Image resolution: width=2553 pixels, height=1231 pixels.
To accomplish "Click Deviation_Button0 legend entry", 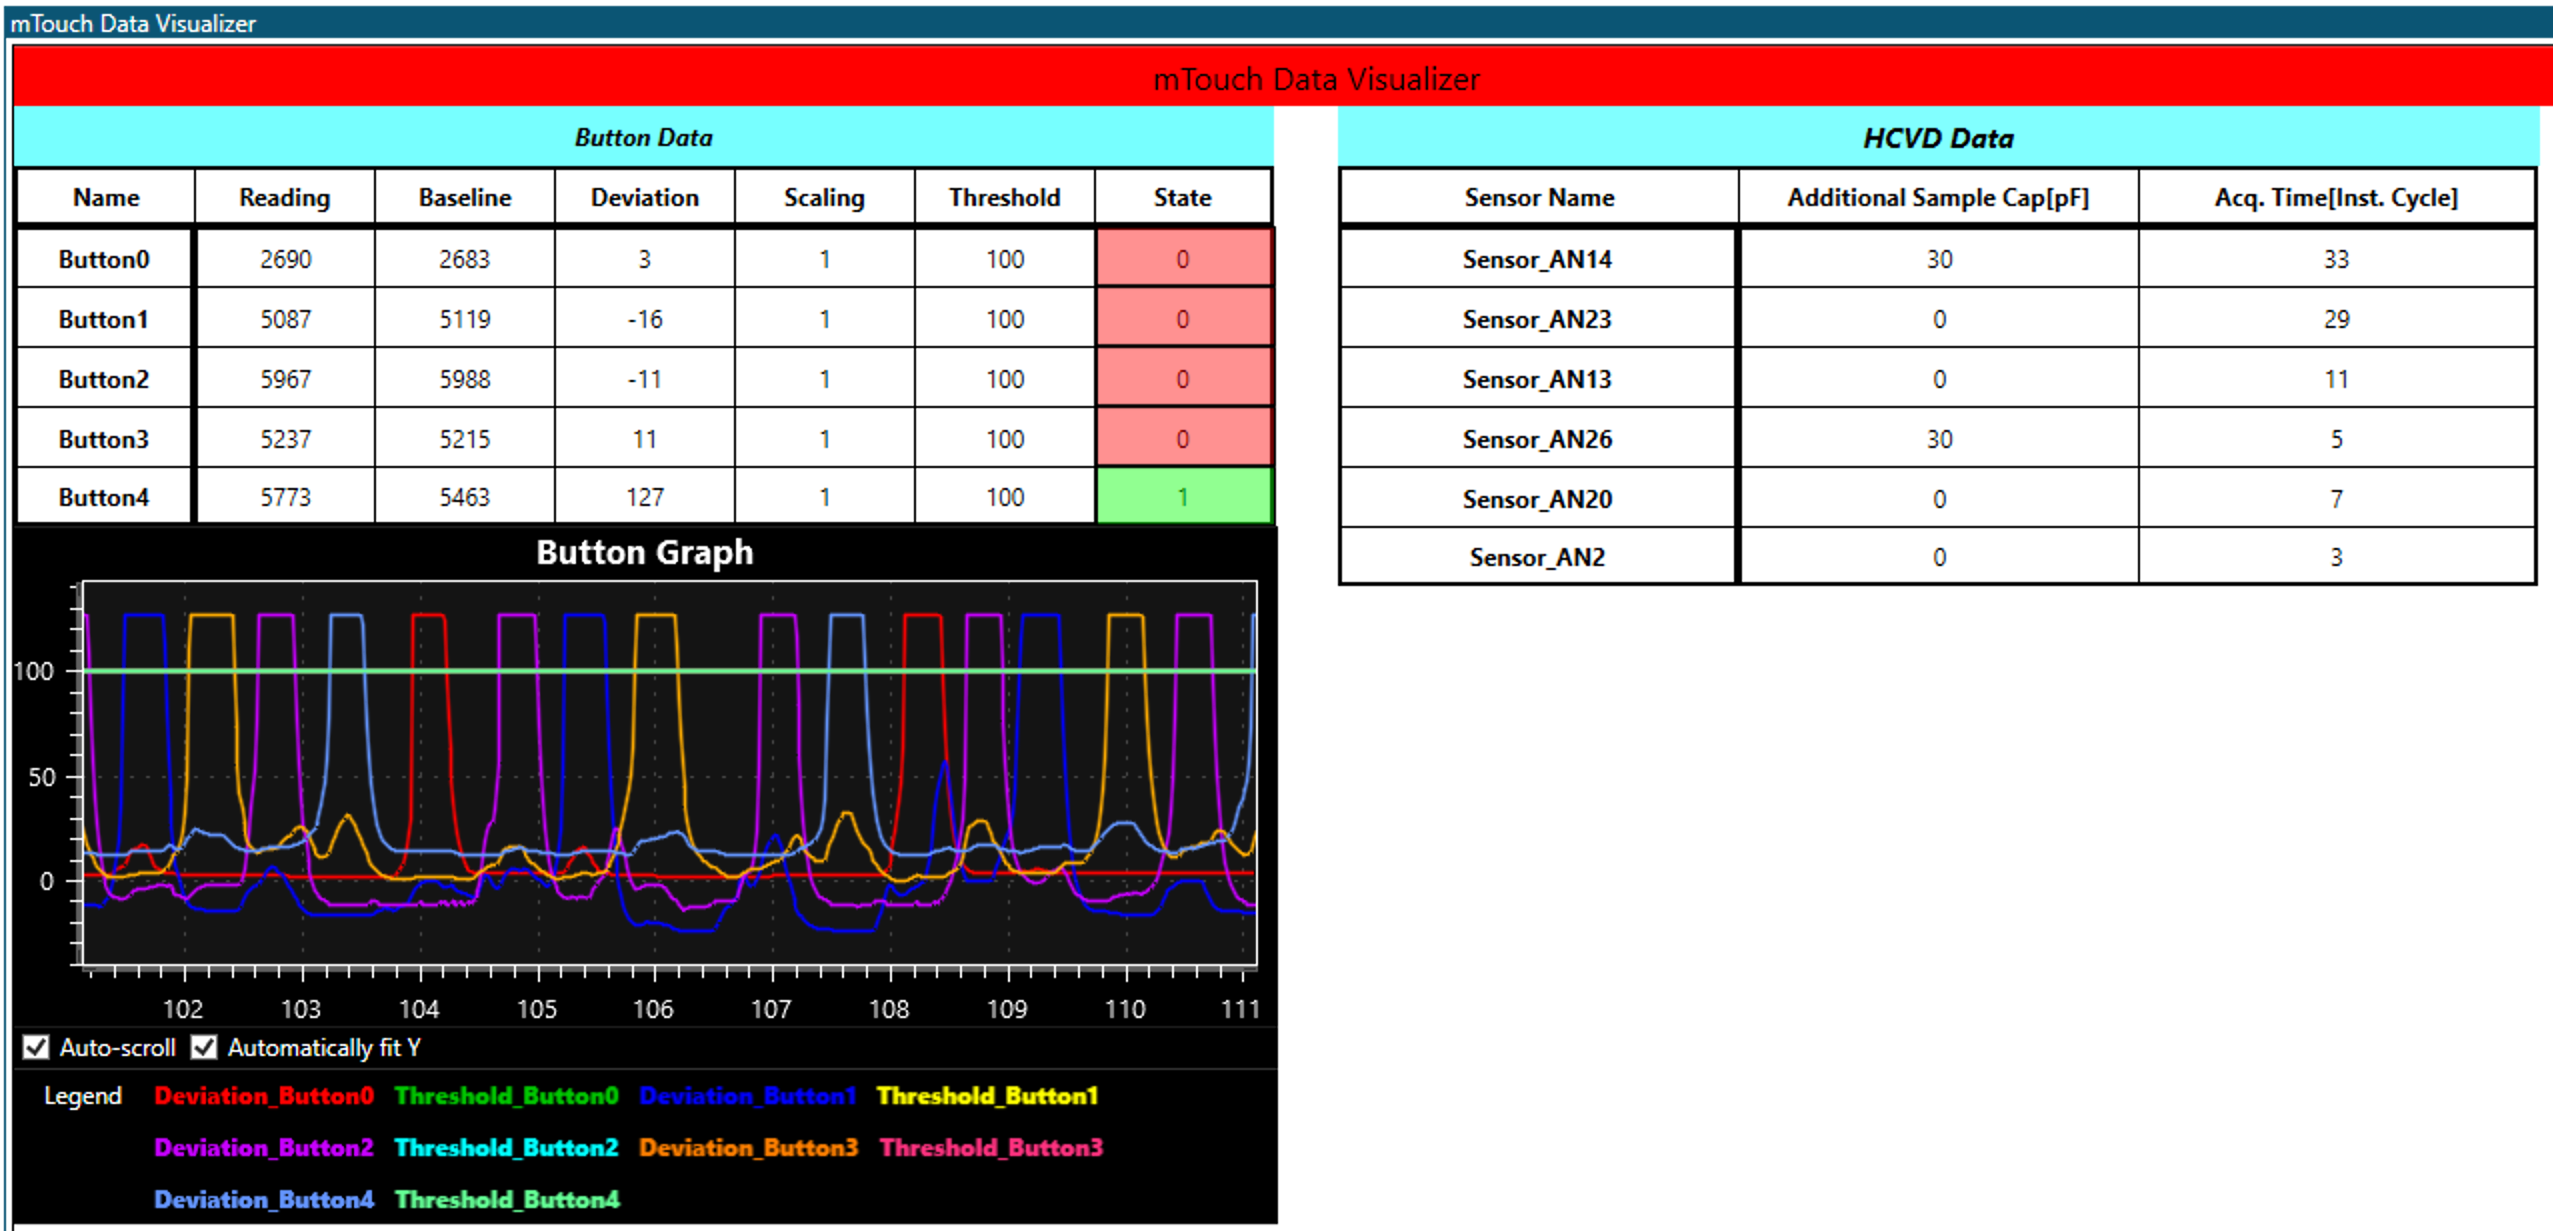I will pyautogui.click(x=264, y=1096).
